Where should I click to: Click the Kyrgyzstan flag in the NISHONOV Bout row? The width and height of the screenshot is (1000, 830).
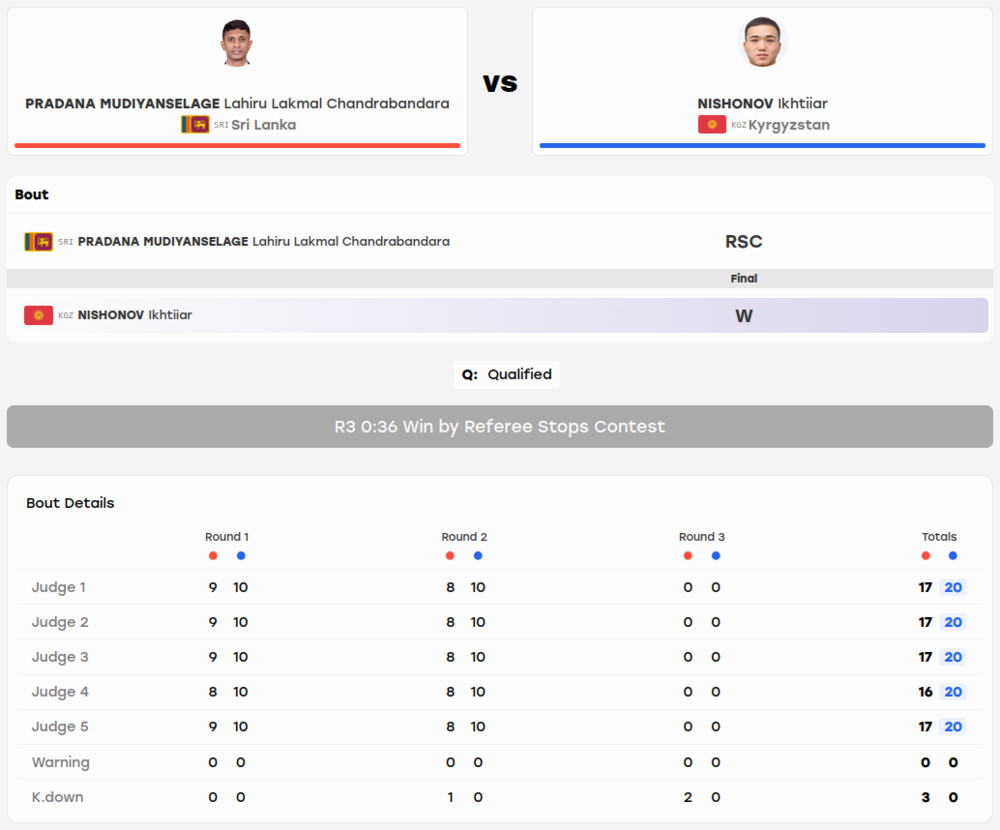pyautogui.click(x=38, y=315)
